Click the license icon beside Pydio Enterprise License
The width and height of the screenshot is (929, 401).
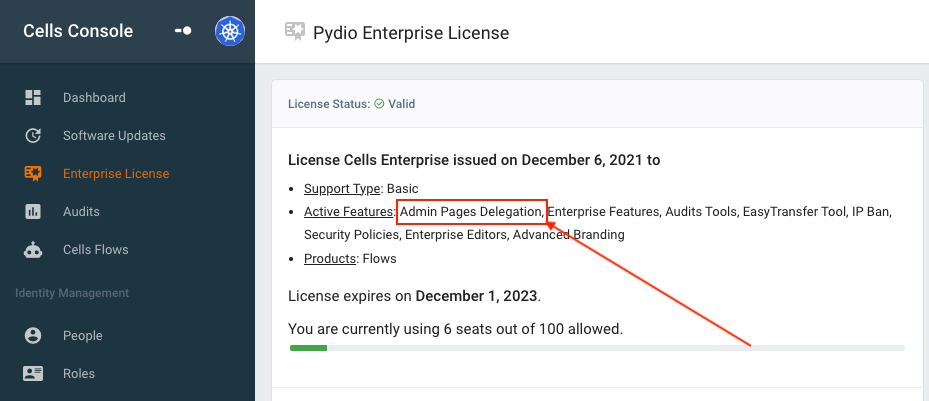click(x=294, y=31)
